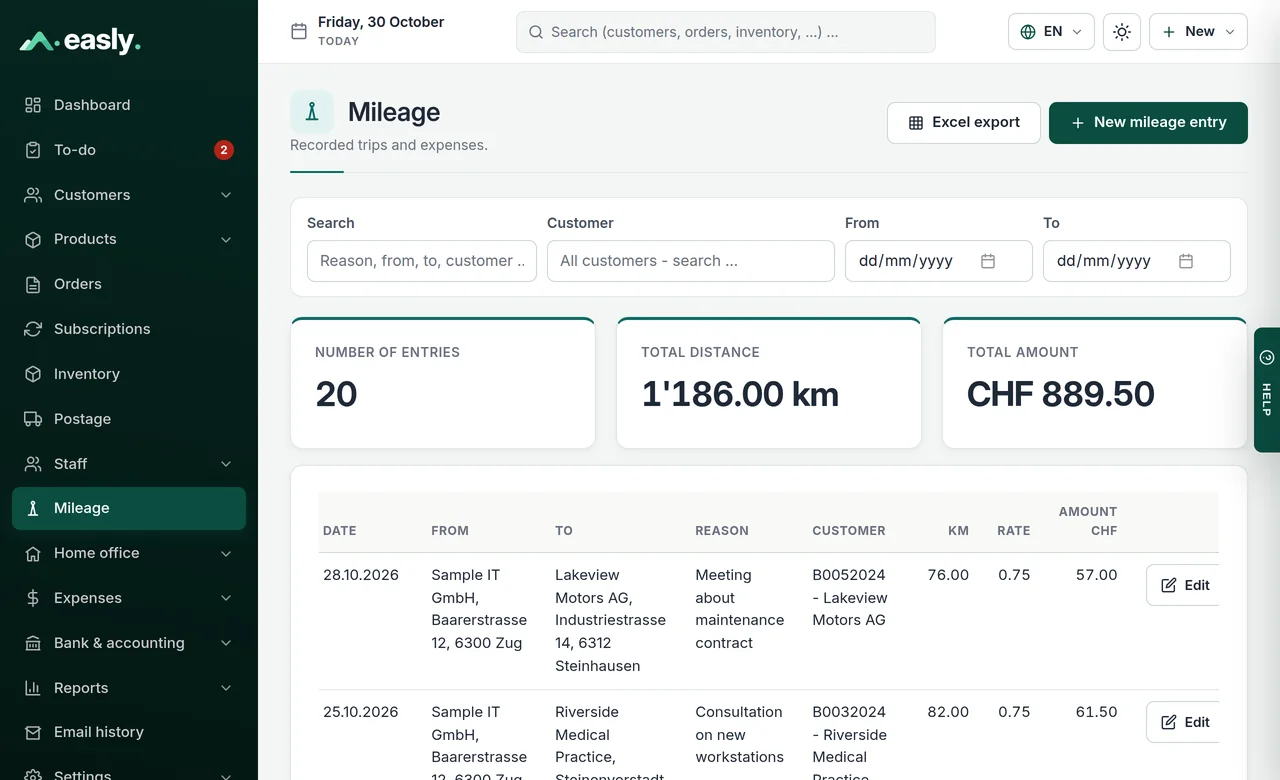Go to Mileage in the sidebar
This screenshot has width=1280, height=780.
pos(129,508)
